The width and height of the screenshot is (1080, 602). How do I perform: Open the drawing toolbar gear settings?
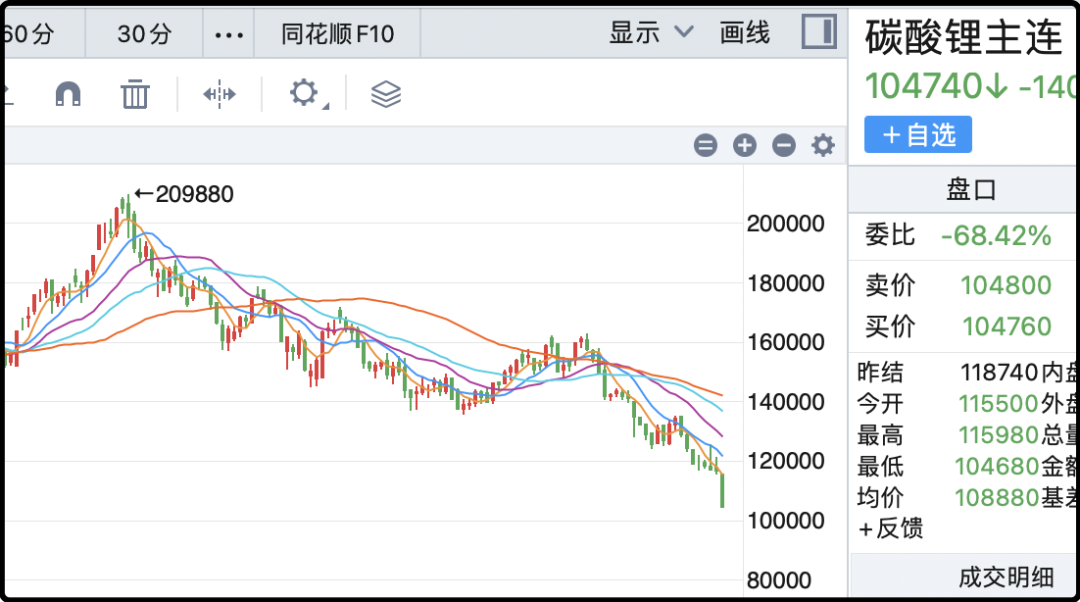tap(306, 94)
